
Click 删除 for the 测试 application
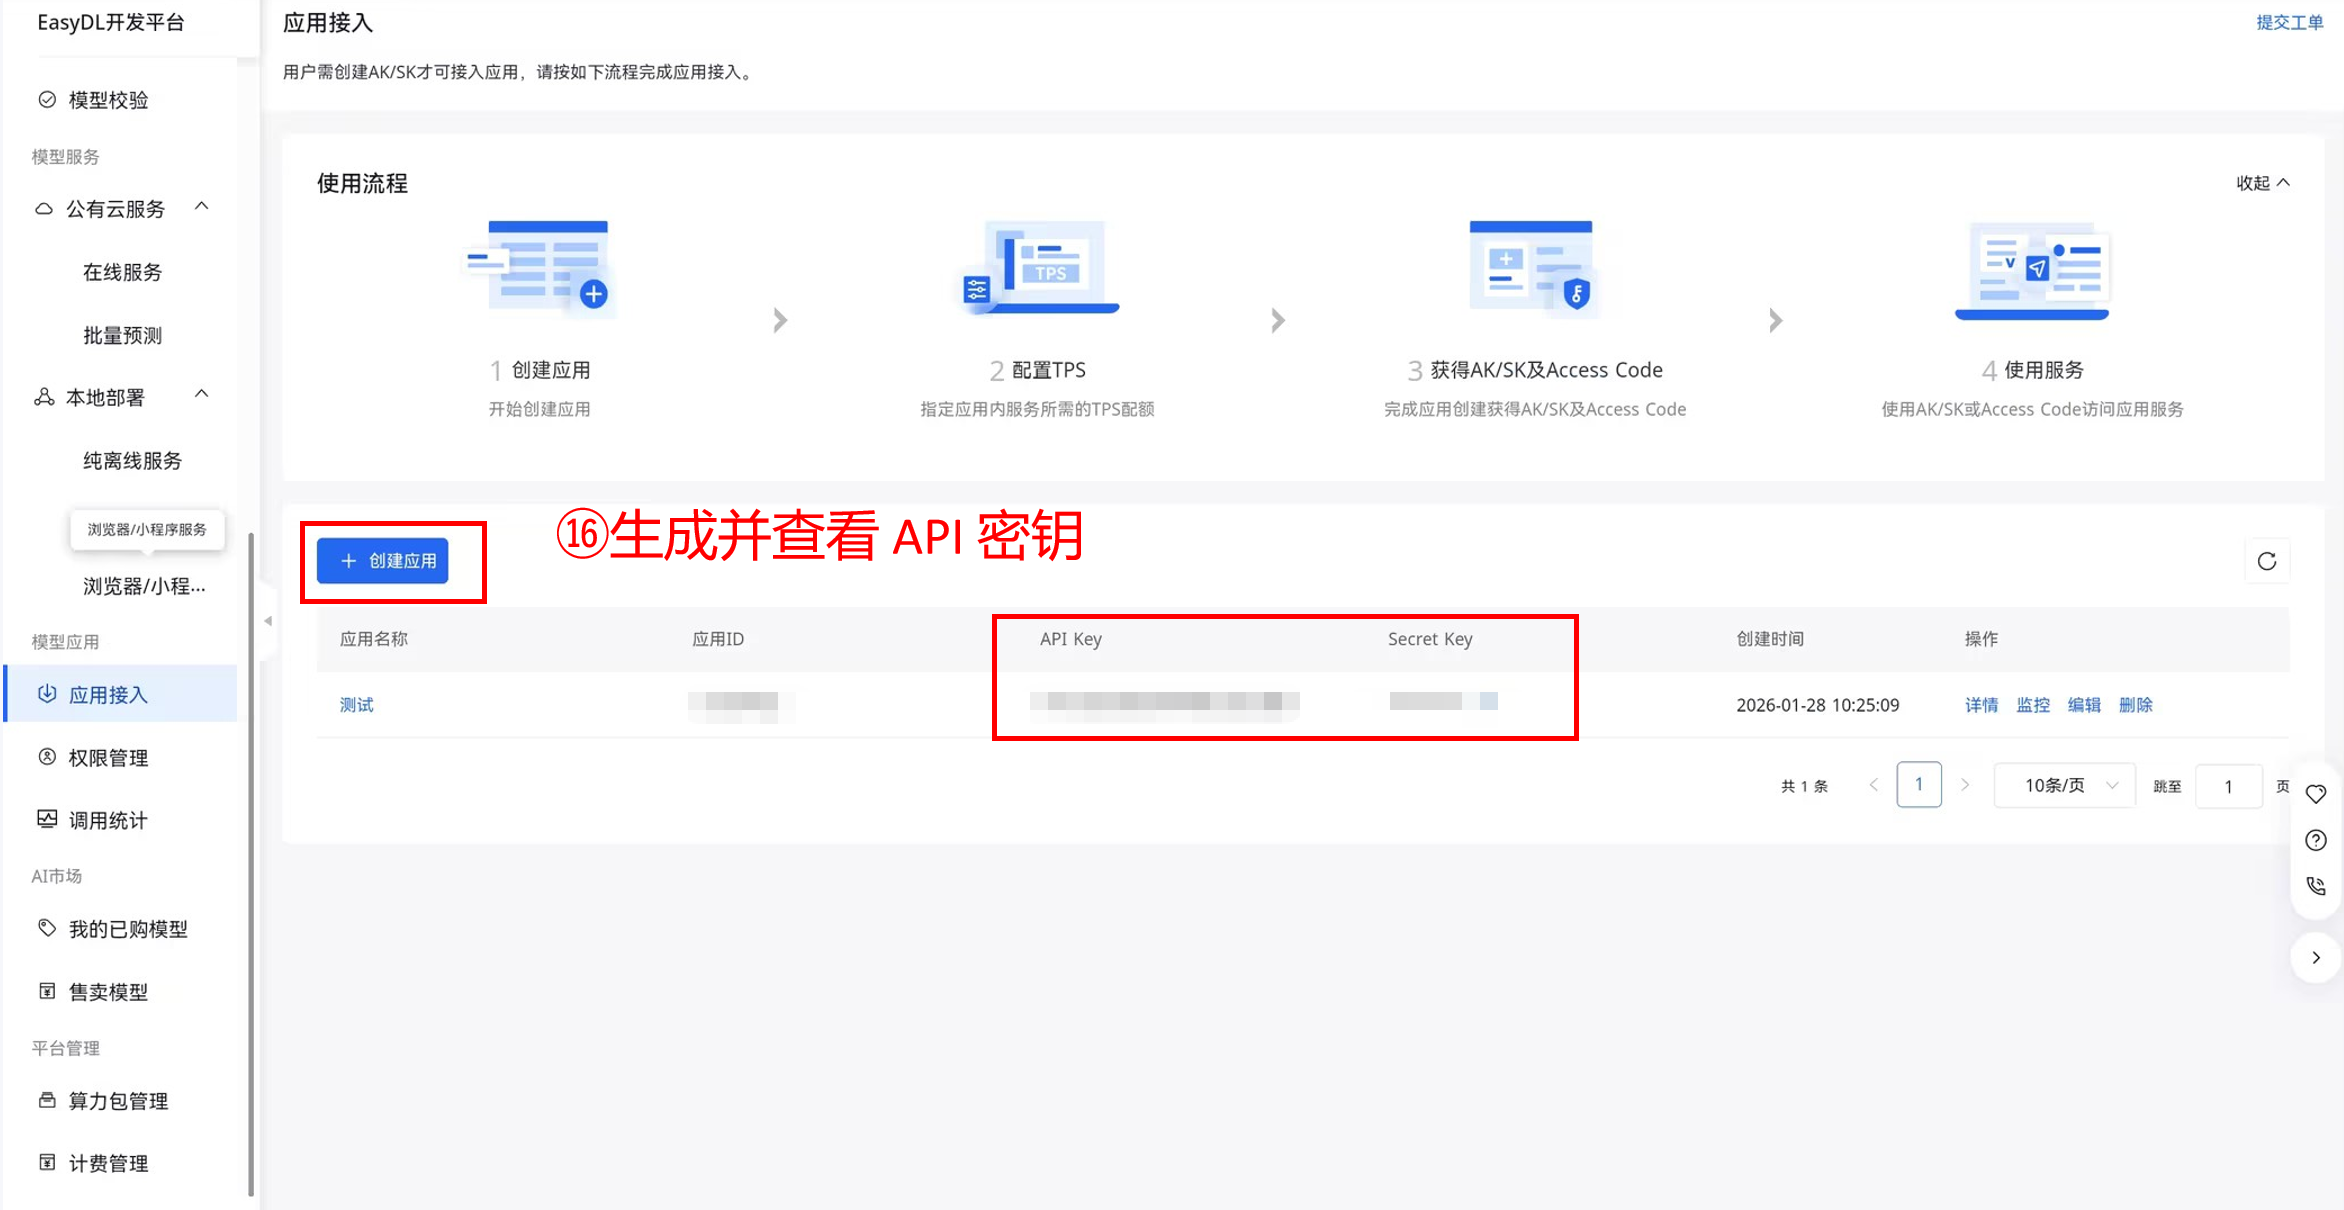tap(2135, 705)
